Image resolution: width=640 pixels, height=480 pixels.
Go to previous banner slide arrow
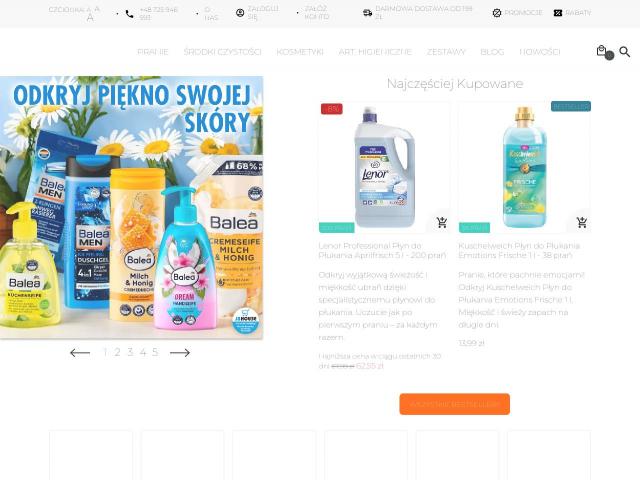80,353
